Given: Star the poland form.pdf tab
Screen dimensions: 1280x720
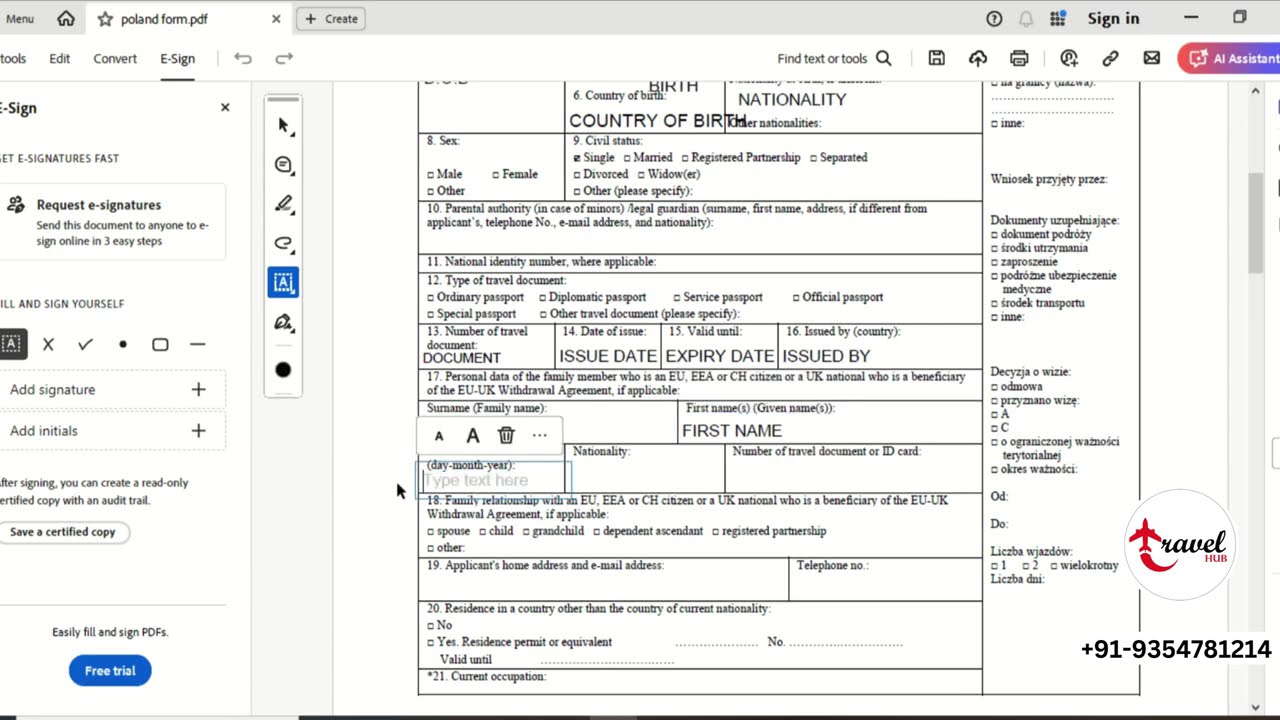Looking at the screenshot, I should pyautogui.click(x=105, y=19).
